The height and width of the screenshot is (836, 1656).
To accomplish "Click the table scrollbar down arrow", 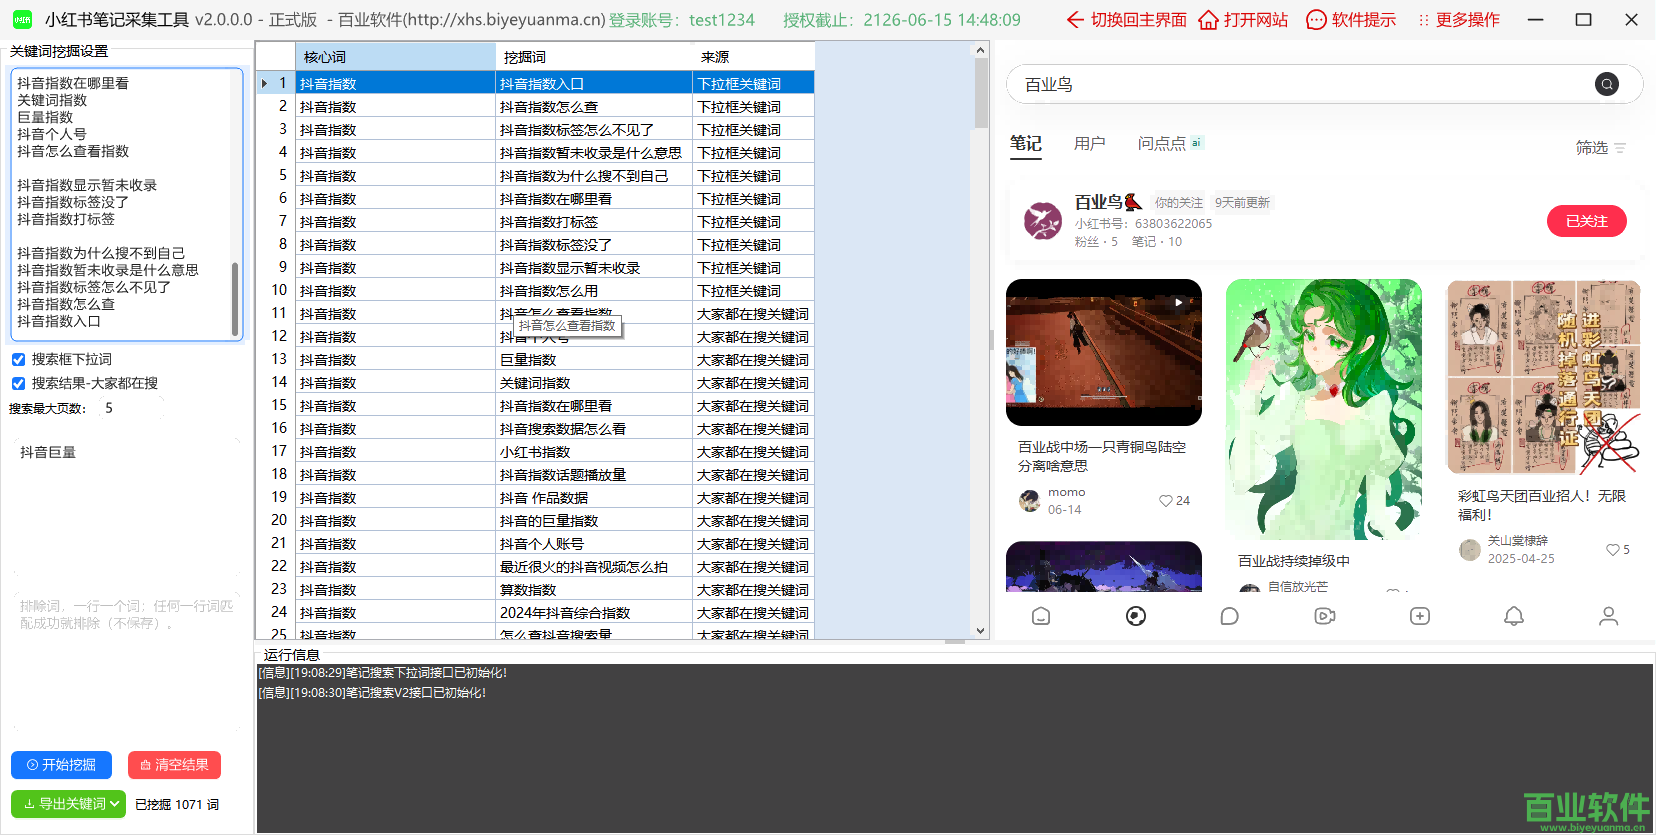I will pos(981,631).
